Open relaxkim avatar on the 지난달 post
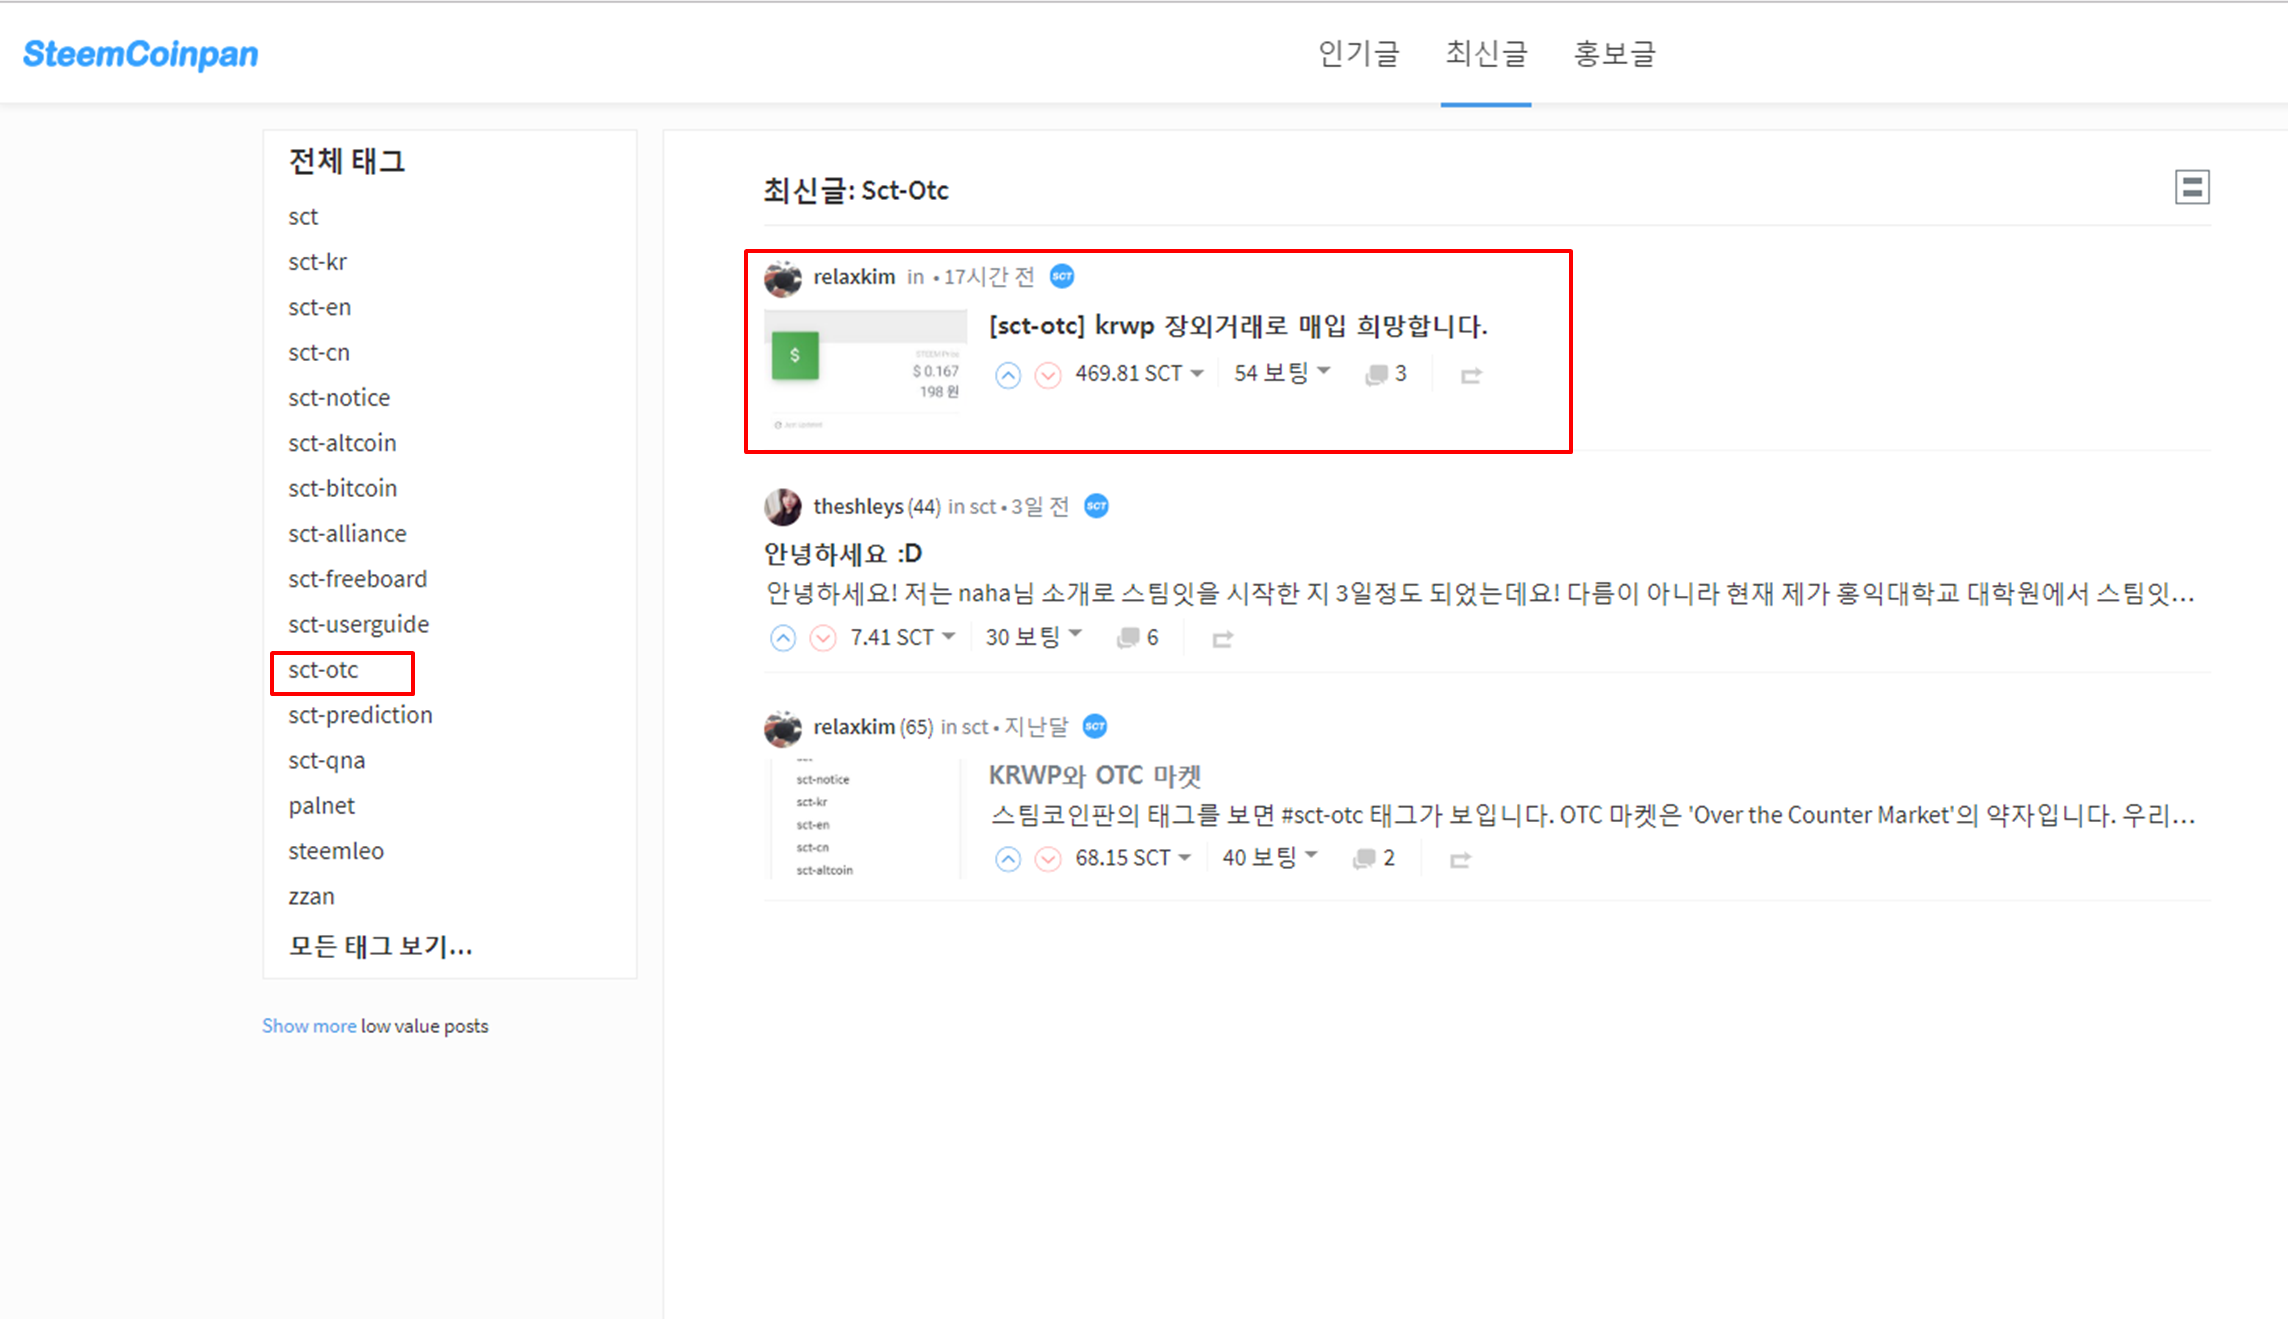 [783, 728]
